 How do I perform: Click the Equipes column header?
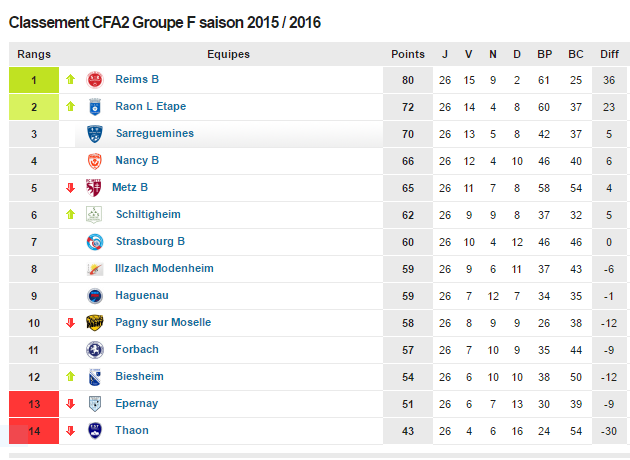pyautogui.click(x=228, y=54)
